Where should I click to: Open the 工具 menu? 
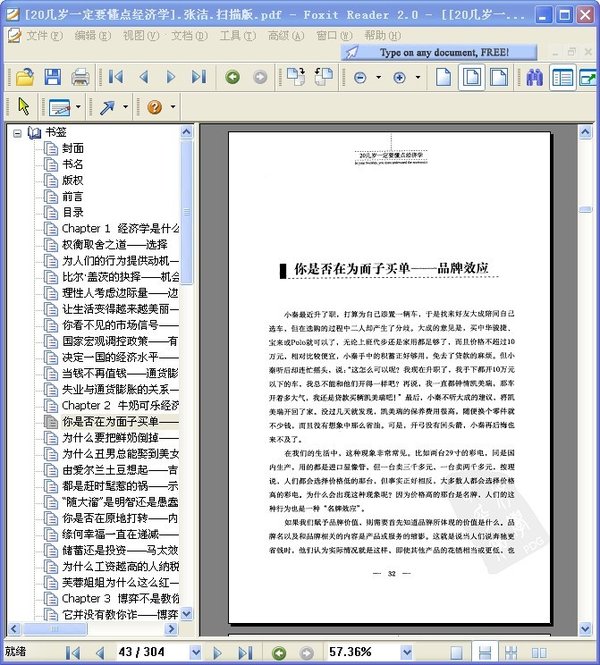tap(237, 36)
